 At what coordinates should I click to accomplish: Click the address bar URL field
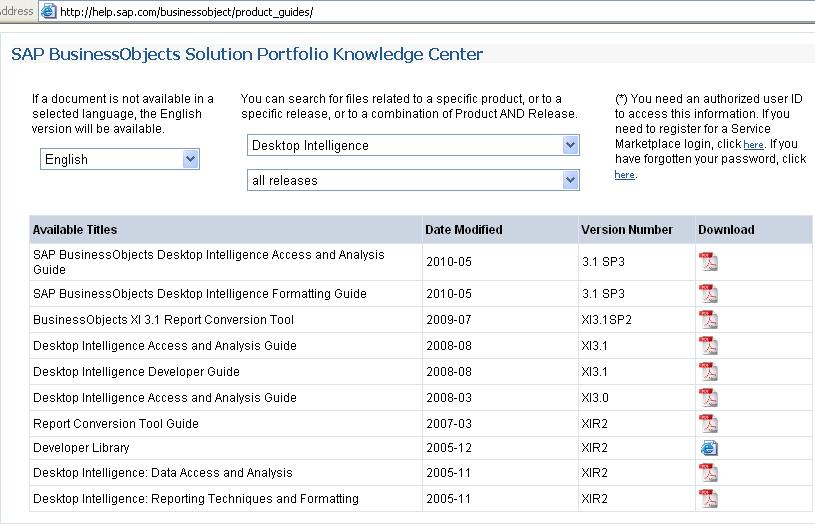click(x=426, y=11)
